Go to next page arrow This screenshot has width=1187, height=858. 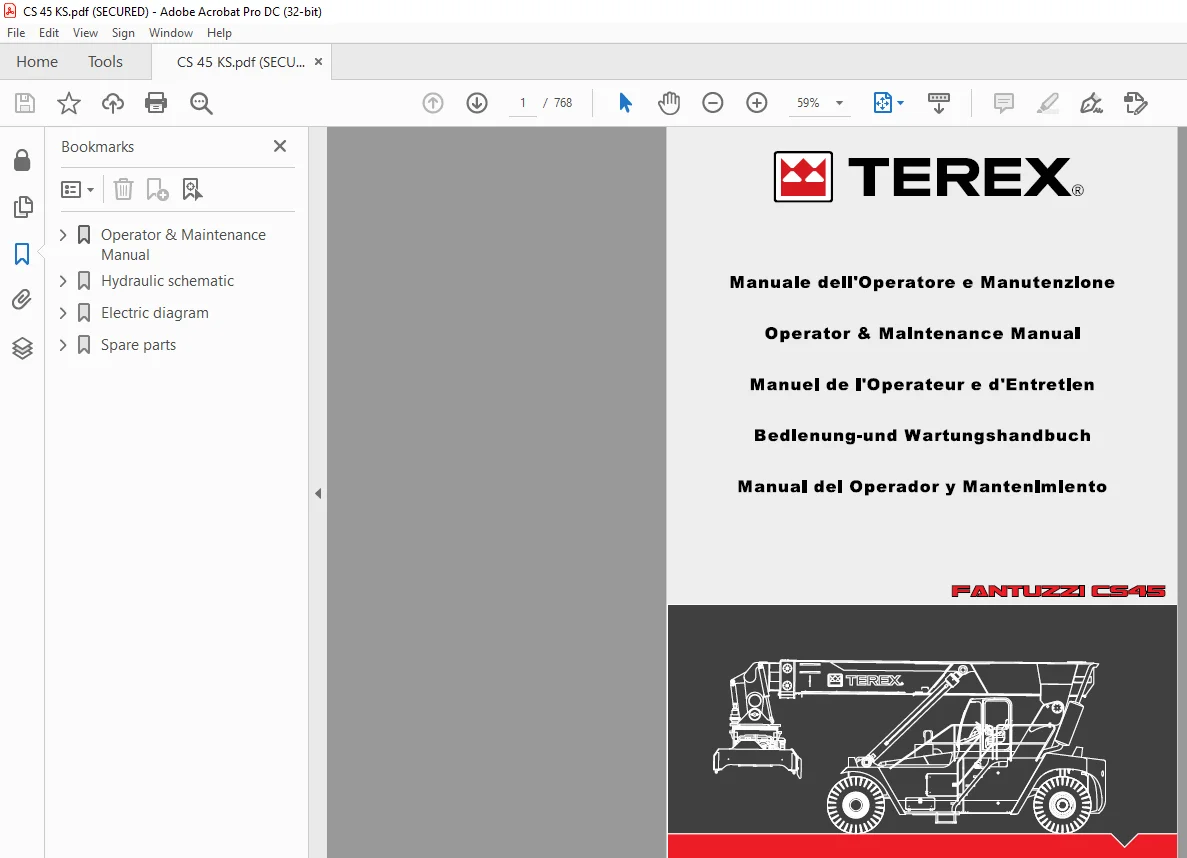477,103
